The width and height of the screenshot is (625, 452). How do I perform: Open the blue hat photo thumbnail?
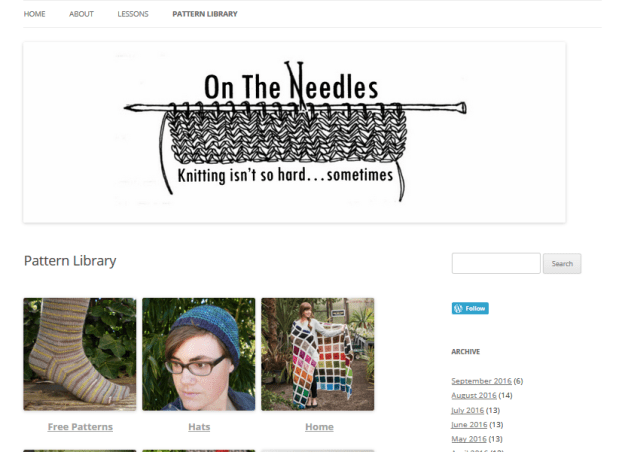coord(199,354)
